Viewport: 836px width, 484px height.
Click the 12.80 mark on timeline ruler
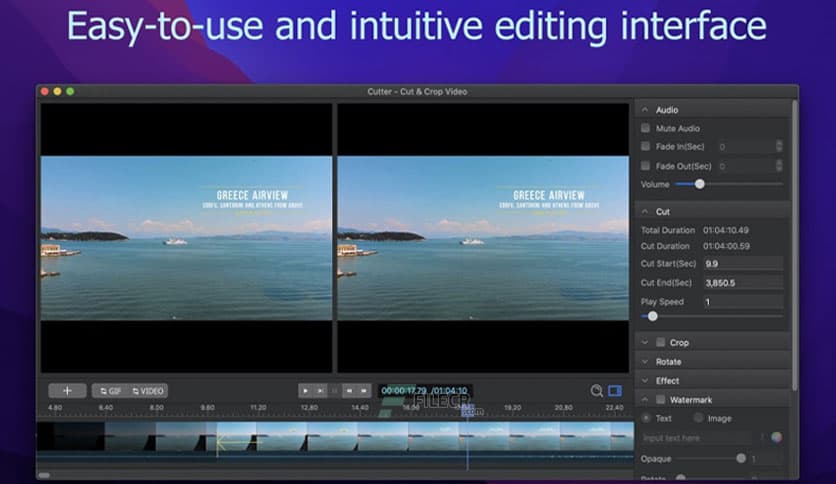click(x=309, y=407)
